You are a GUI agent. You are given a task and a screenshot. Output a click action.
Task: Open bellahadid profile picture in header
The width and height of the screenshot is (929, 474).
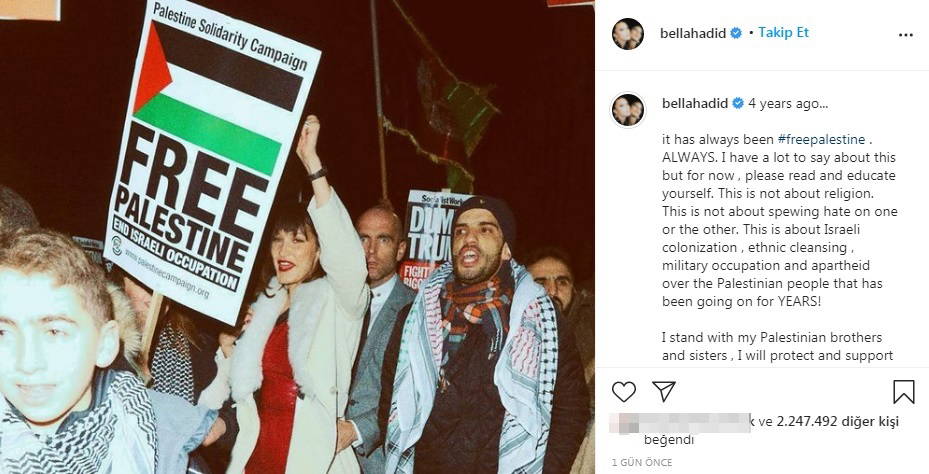[627, 34]
